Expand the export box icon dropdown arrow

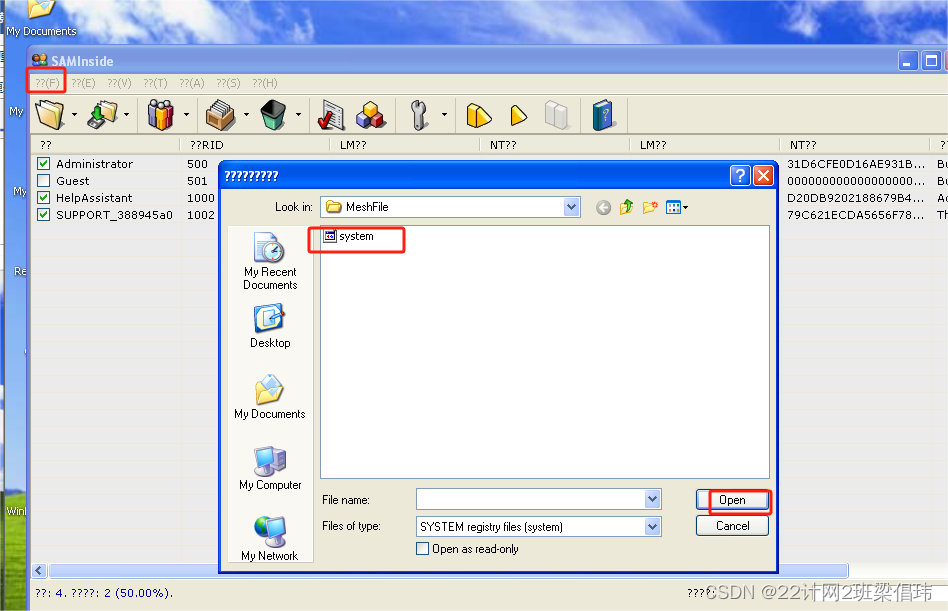tap(246, 114)
